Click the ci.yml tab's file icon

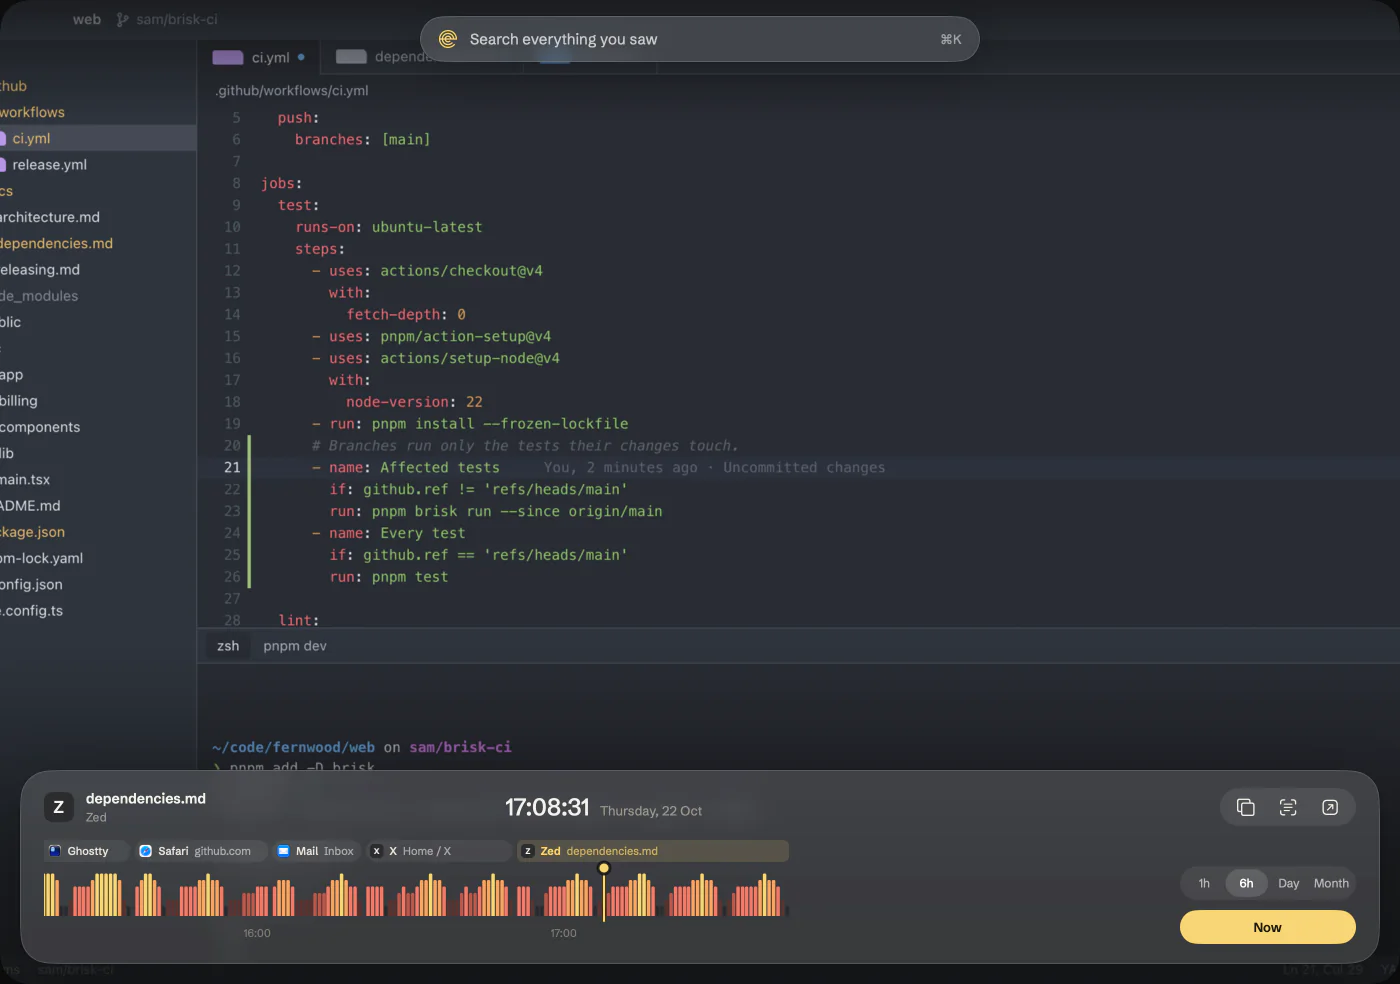coord(228,57)
